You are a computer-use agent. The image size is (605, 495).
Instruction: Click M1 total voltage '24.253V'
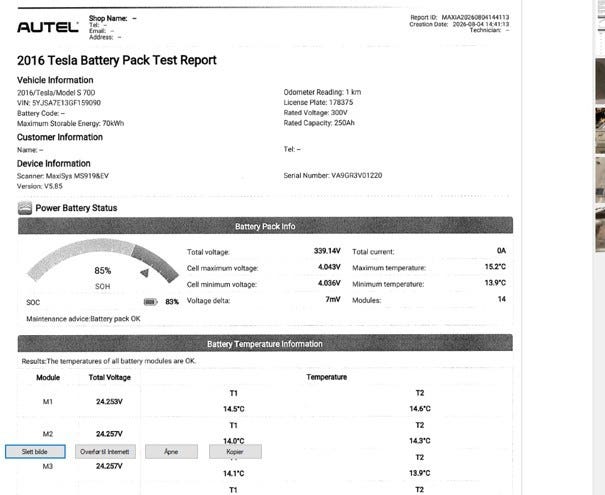(x=109, y=402)
